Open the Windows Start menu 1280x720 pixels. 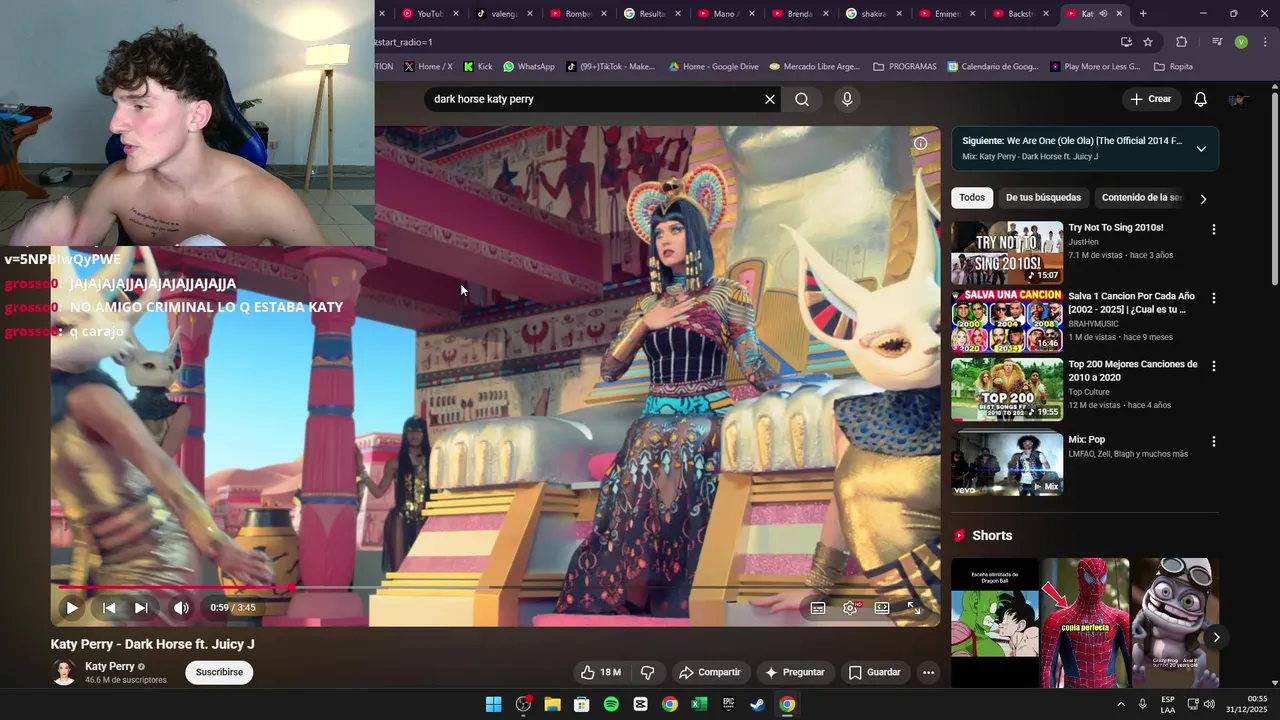493,704
